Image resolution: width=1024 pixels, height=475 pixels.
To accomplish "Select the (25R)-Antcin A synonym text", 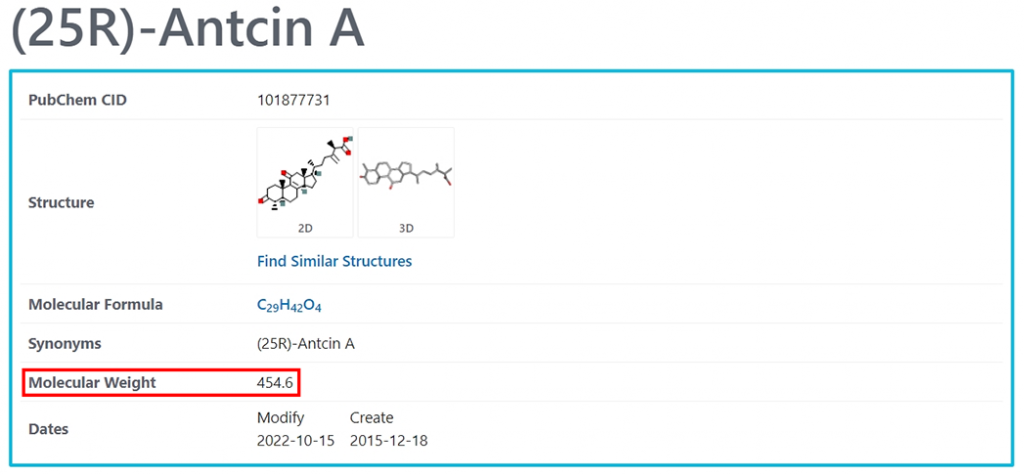I will [306, 344].
